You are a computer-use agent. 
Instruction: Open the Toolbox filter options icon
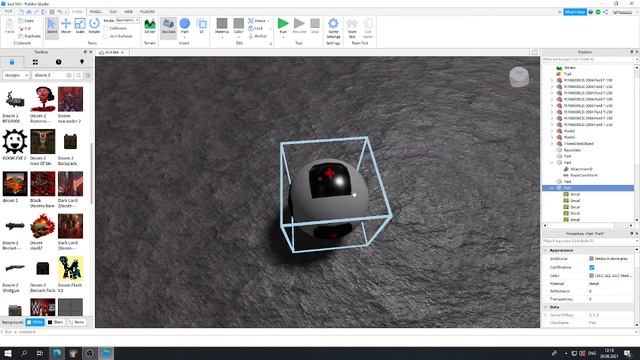coord(88,75)
